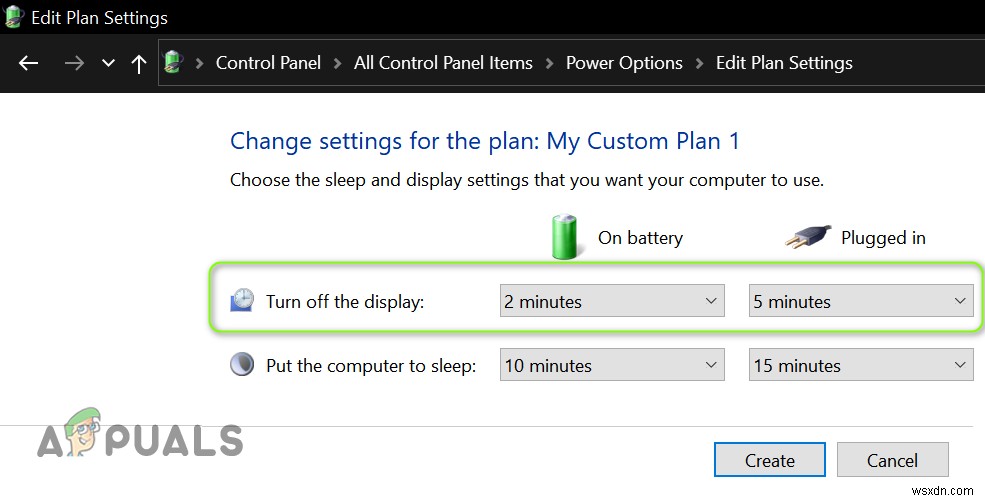Navigate to All Control Panel Items breadcrumb
This screenshot has height=501, width=985.
tap(443, 63)
